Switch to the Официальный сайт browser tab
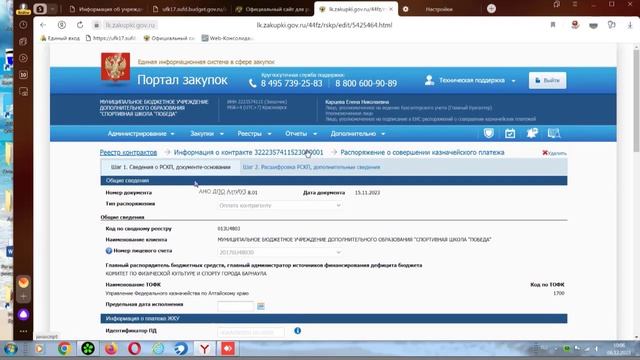The width and height of the screenshot is (640, 360). [272, 9]
